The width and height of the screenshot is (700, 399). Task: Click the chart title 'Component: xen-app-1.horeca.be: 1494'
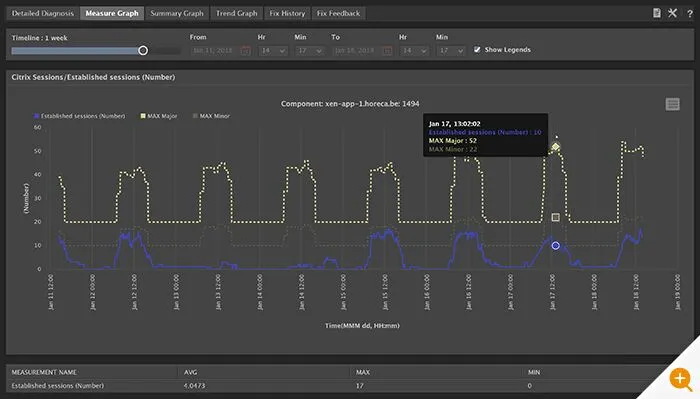350,104
